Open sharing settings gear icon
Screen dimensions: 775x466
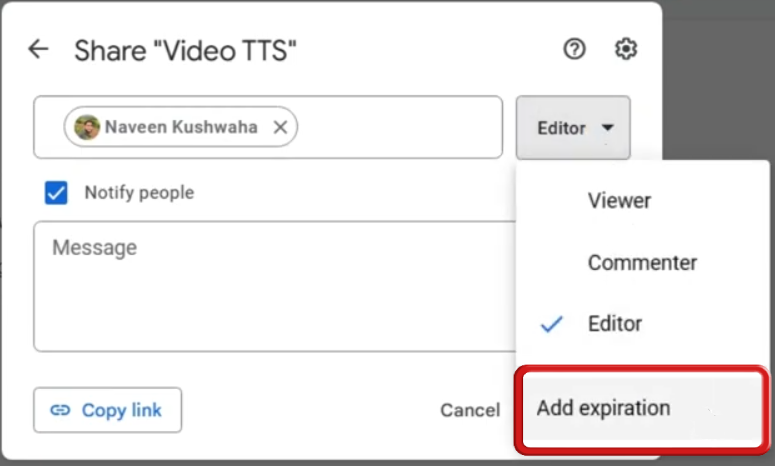626,49
